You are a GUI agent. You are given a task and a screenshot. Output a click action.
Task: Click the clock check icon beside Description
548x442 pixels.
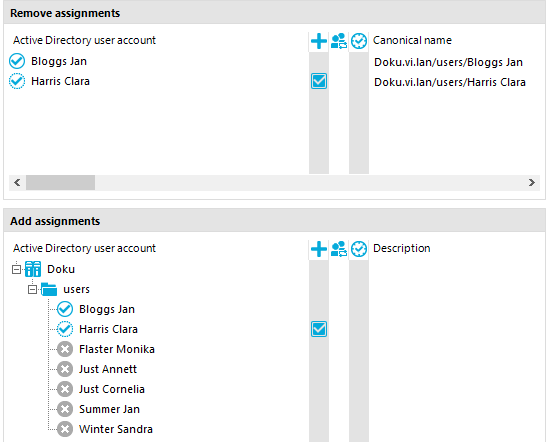[359, 249]
